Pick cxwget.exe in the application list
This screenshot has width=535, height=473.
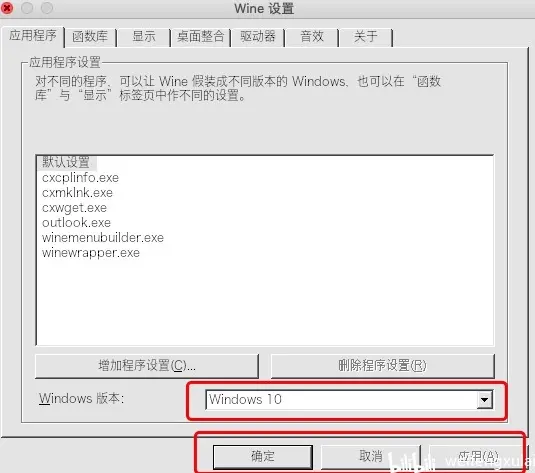(74, 208)
